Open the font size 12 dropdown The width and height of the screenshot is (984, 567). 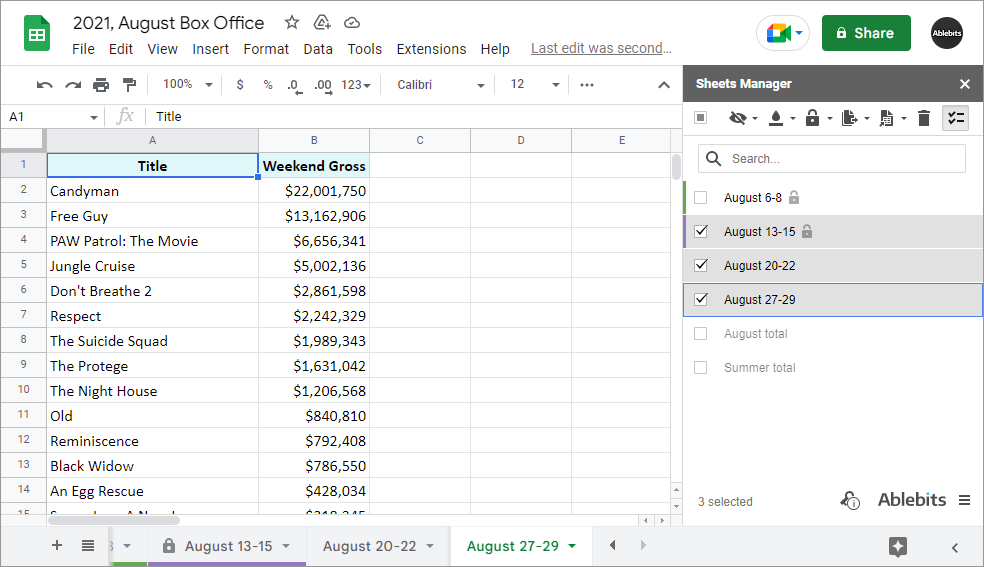[x=535, y=85]
